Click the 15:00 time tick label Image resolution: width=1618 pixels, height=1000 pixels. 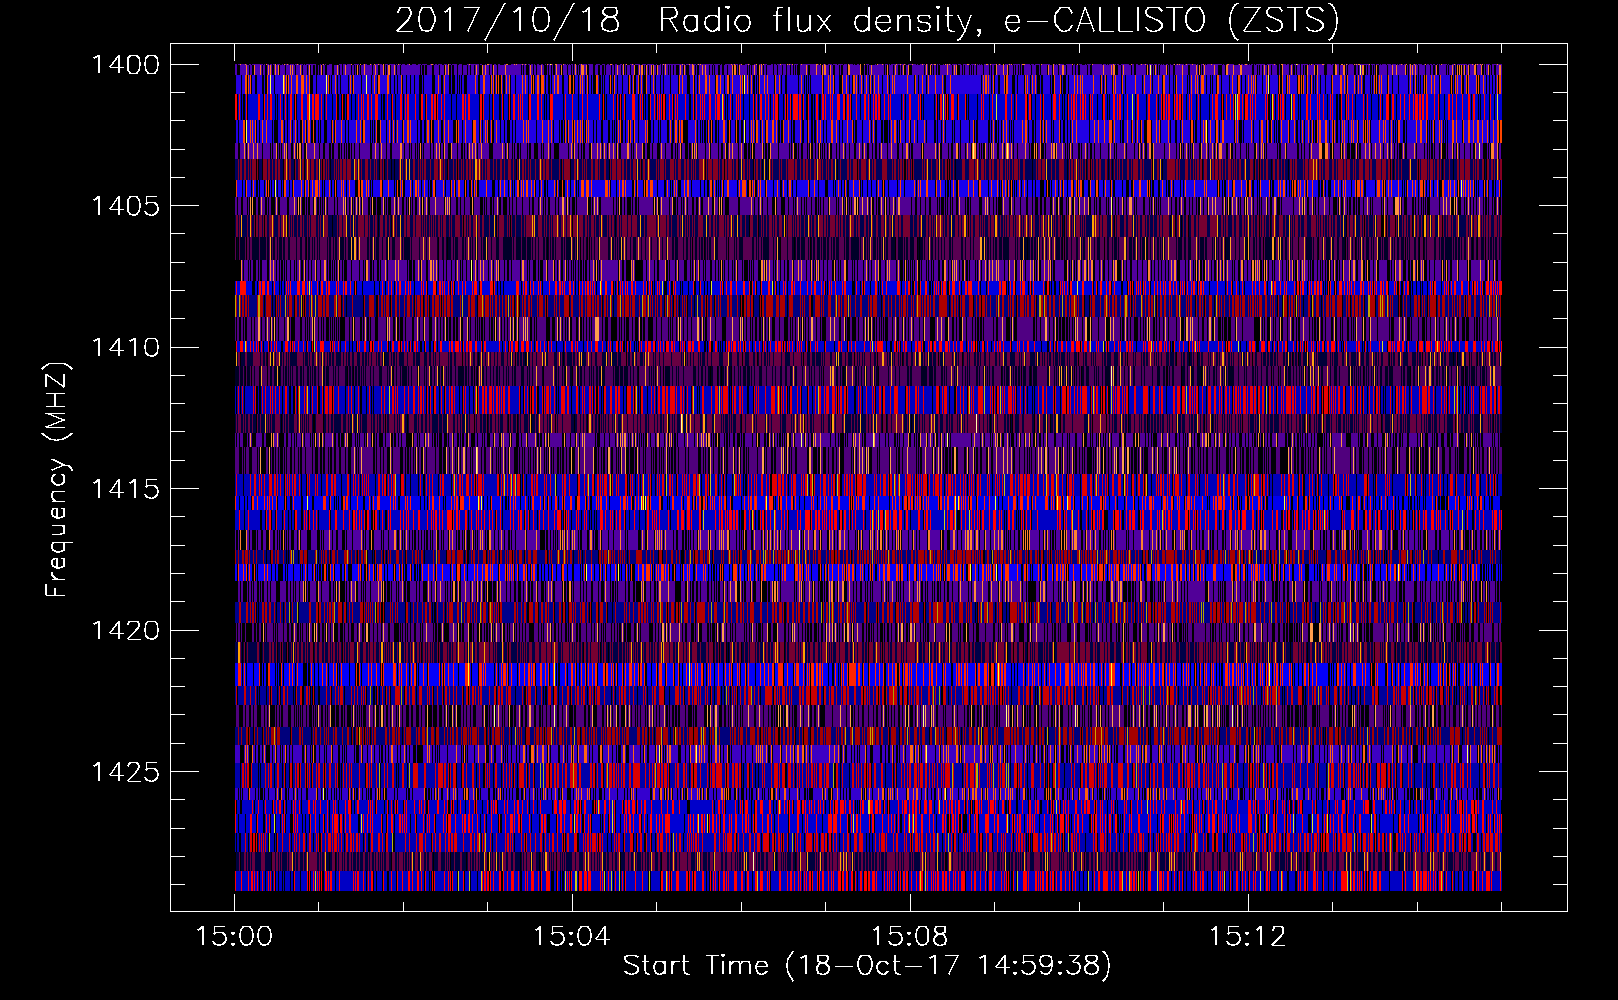[234, 937]
